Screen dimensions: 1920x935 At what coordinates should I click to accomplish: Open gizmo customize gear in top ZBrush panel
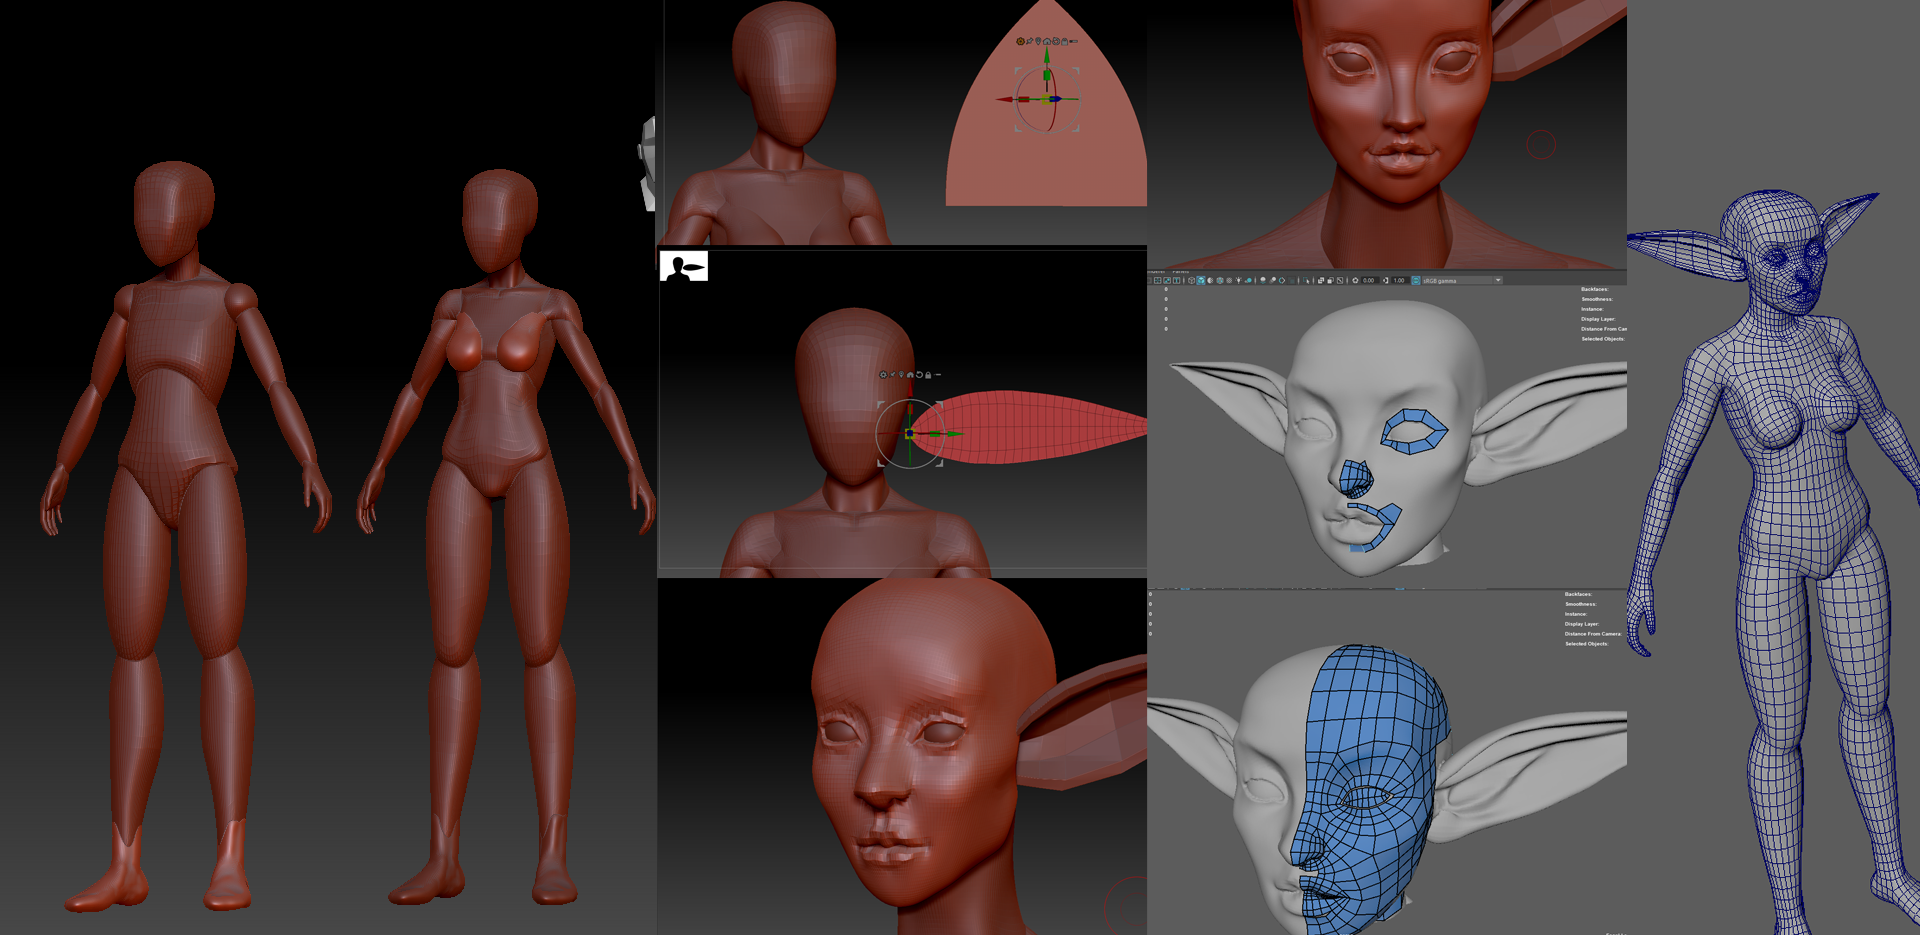point(1020,41)
